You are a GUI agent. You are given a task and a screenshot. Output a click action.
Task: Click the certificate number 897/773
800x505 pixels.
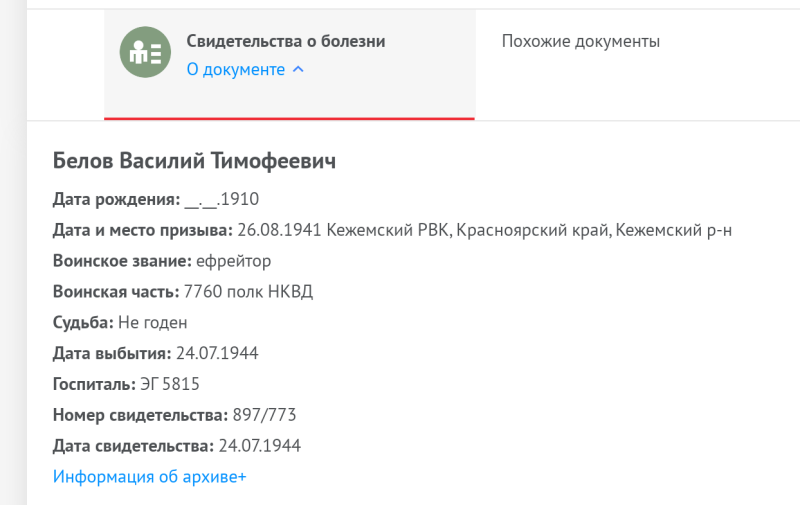click(264, 415)
